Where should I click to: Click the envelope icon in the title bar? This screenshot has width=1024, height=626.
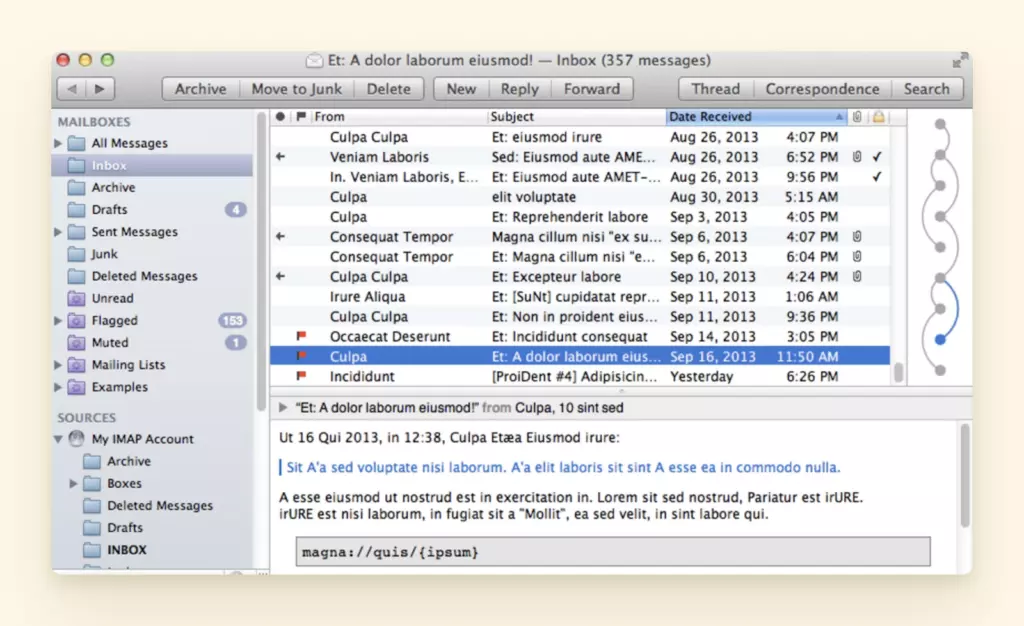tap(314, 61)
